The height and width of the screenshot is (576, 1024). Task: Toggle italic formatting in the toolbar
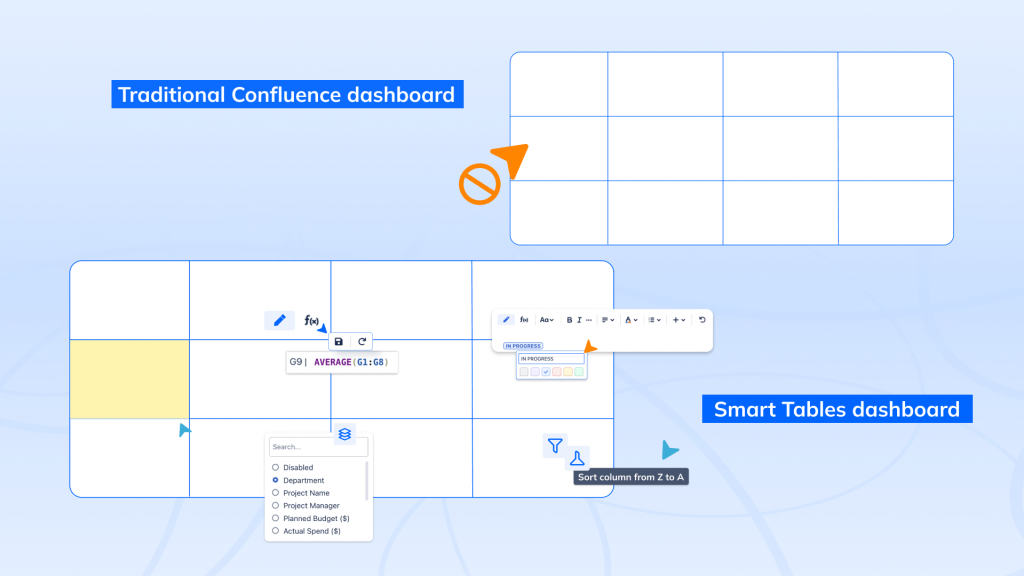(579, 320)
